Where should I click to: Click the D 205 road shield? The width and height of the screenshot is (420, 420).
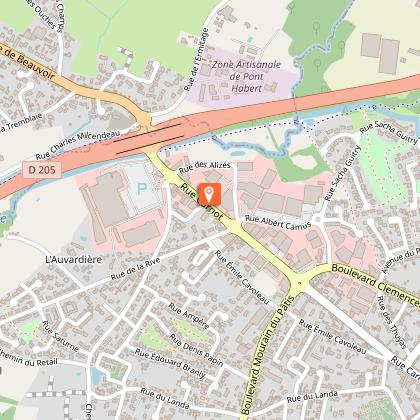(x=42, y=170)
